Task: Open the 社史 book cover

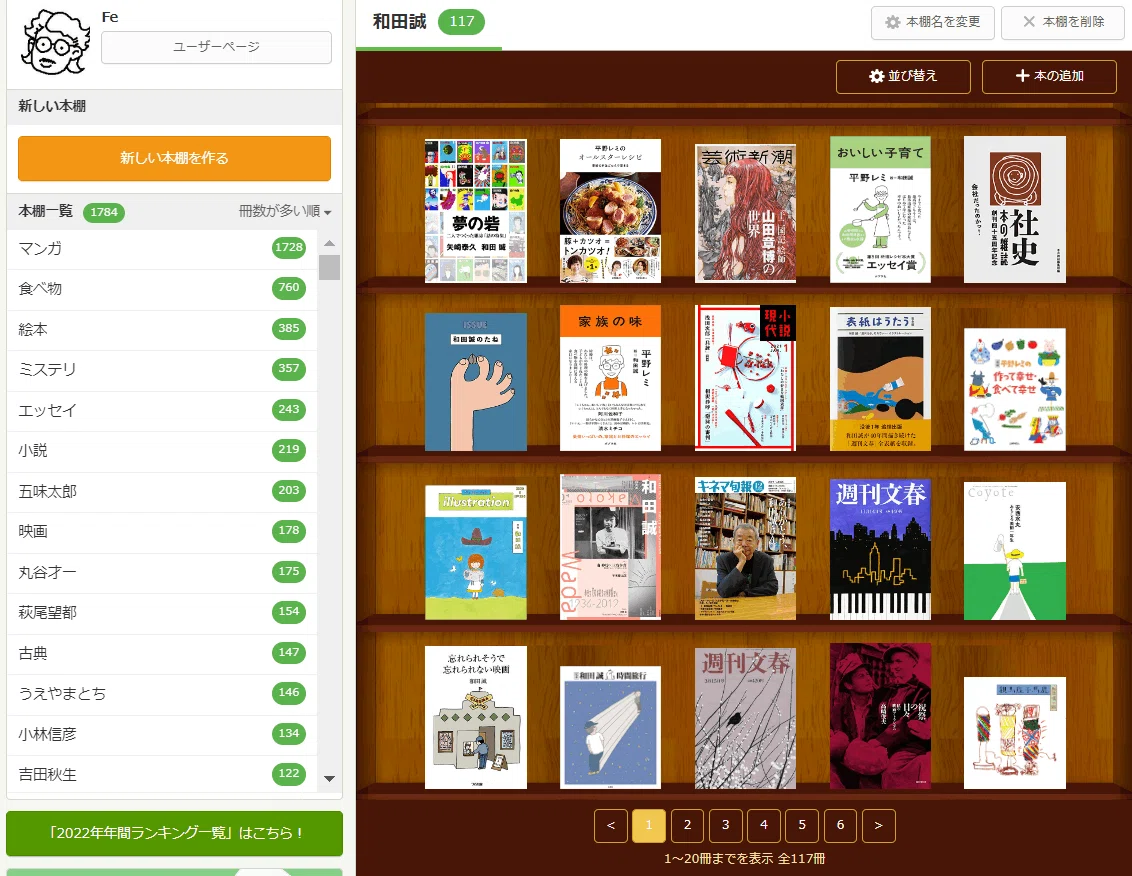Action: [x=1014, y=209]
